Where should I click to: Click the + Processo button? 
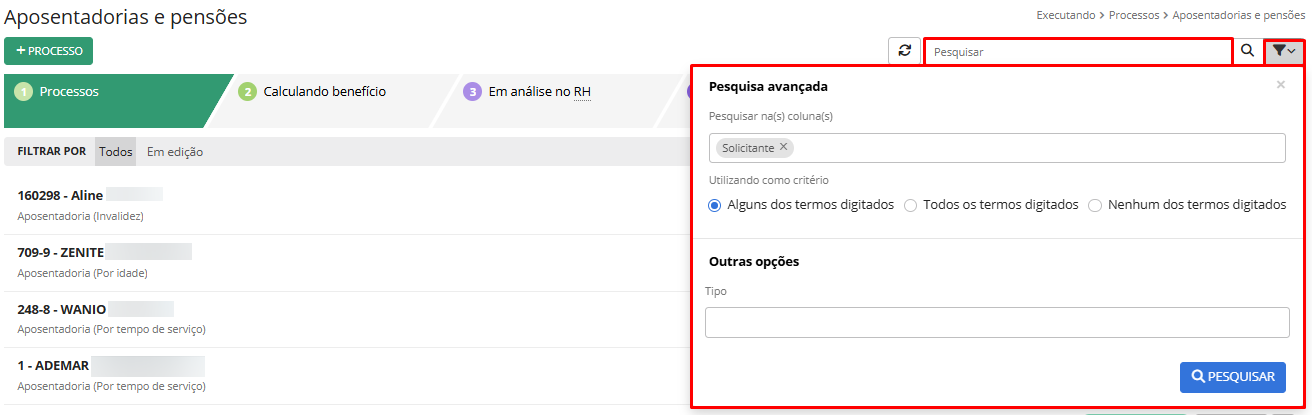pyautogui.click(x=49, y=51)
